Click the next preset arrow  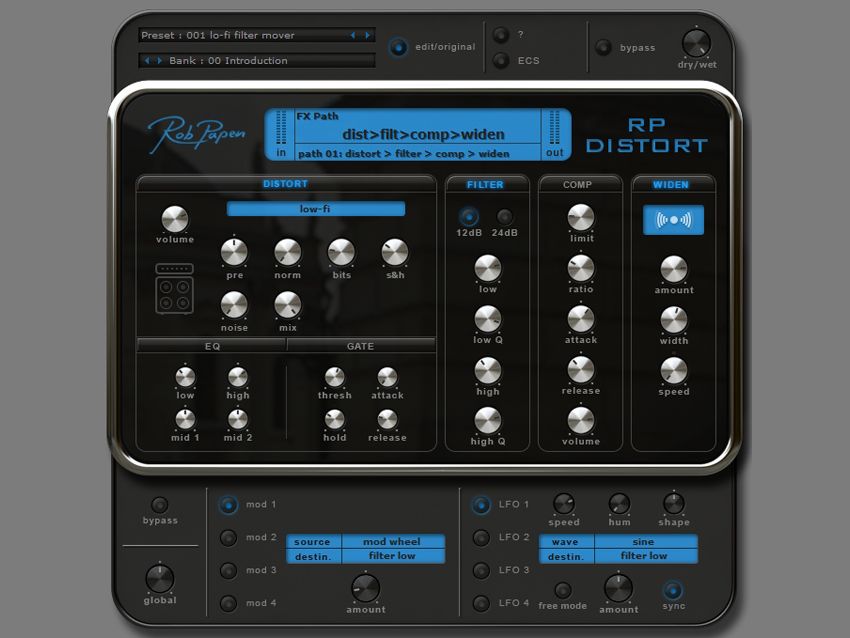tap(367, 34)
